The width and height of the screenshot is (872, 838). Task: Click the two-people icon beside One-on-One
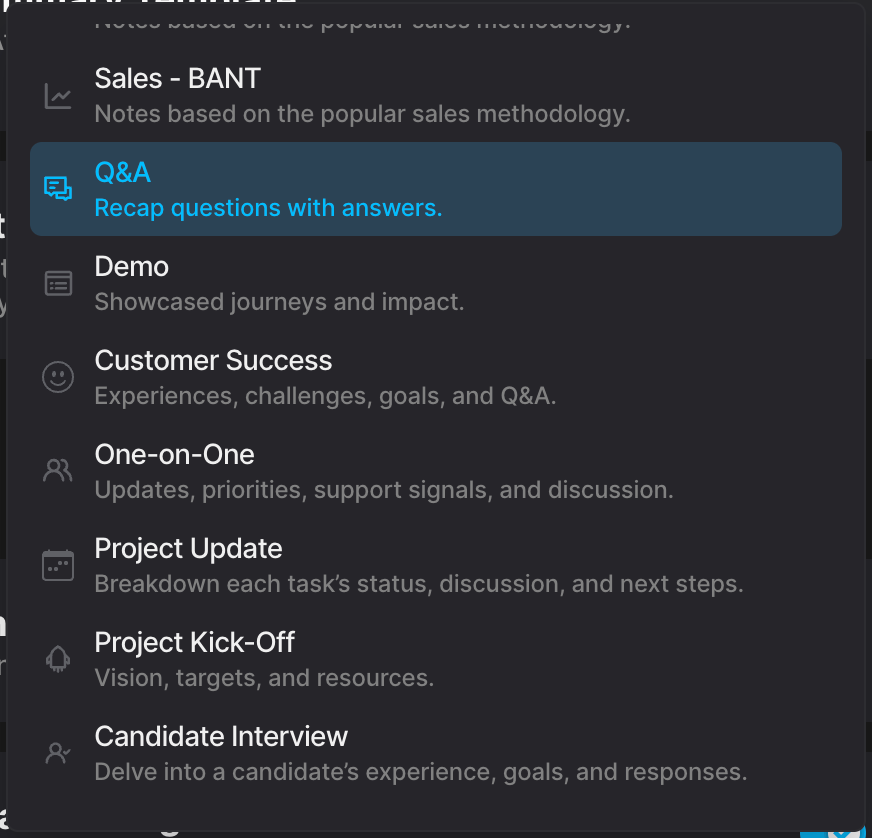[58, 471]
